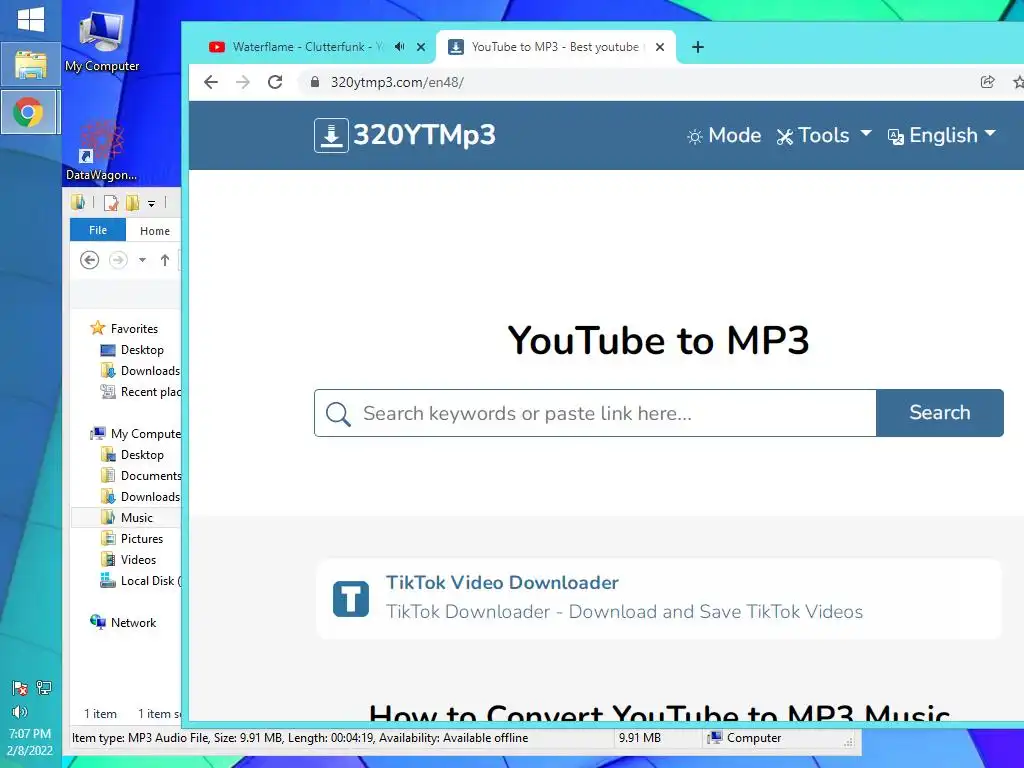Click the magnifier icon in search box
This screenshot has height=768, width=1024.
pyautogui.click(x=338, y=413)
